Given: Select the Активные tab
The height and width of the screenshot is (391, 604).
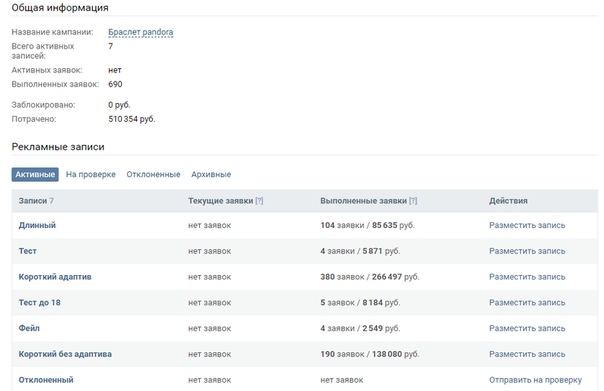Looking at the screenshot, I should [x=35, y=175].
